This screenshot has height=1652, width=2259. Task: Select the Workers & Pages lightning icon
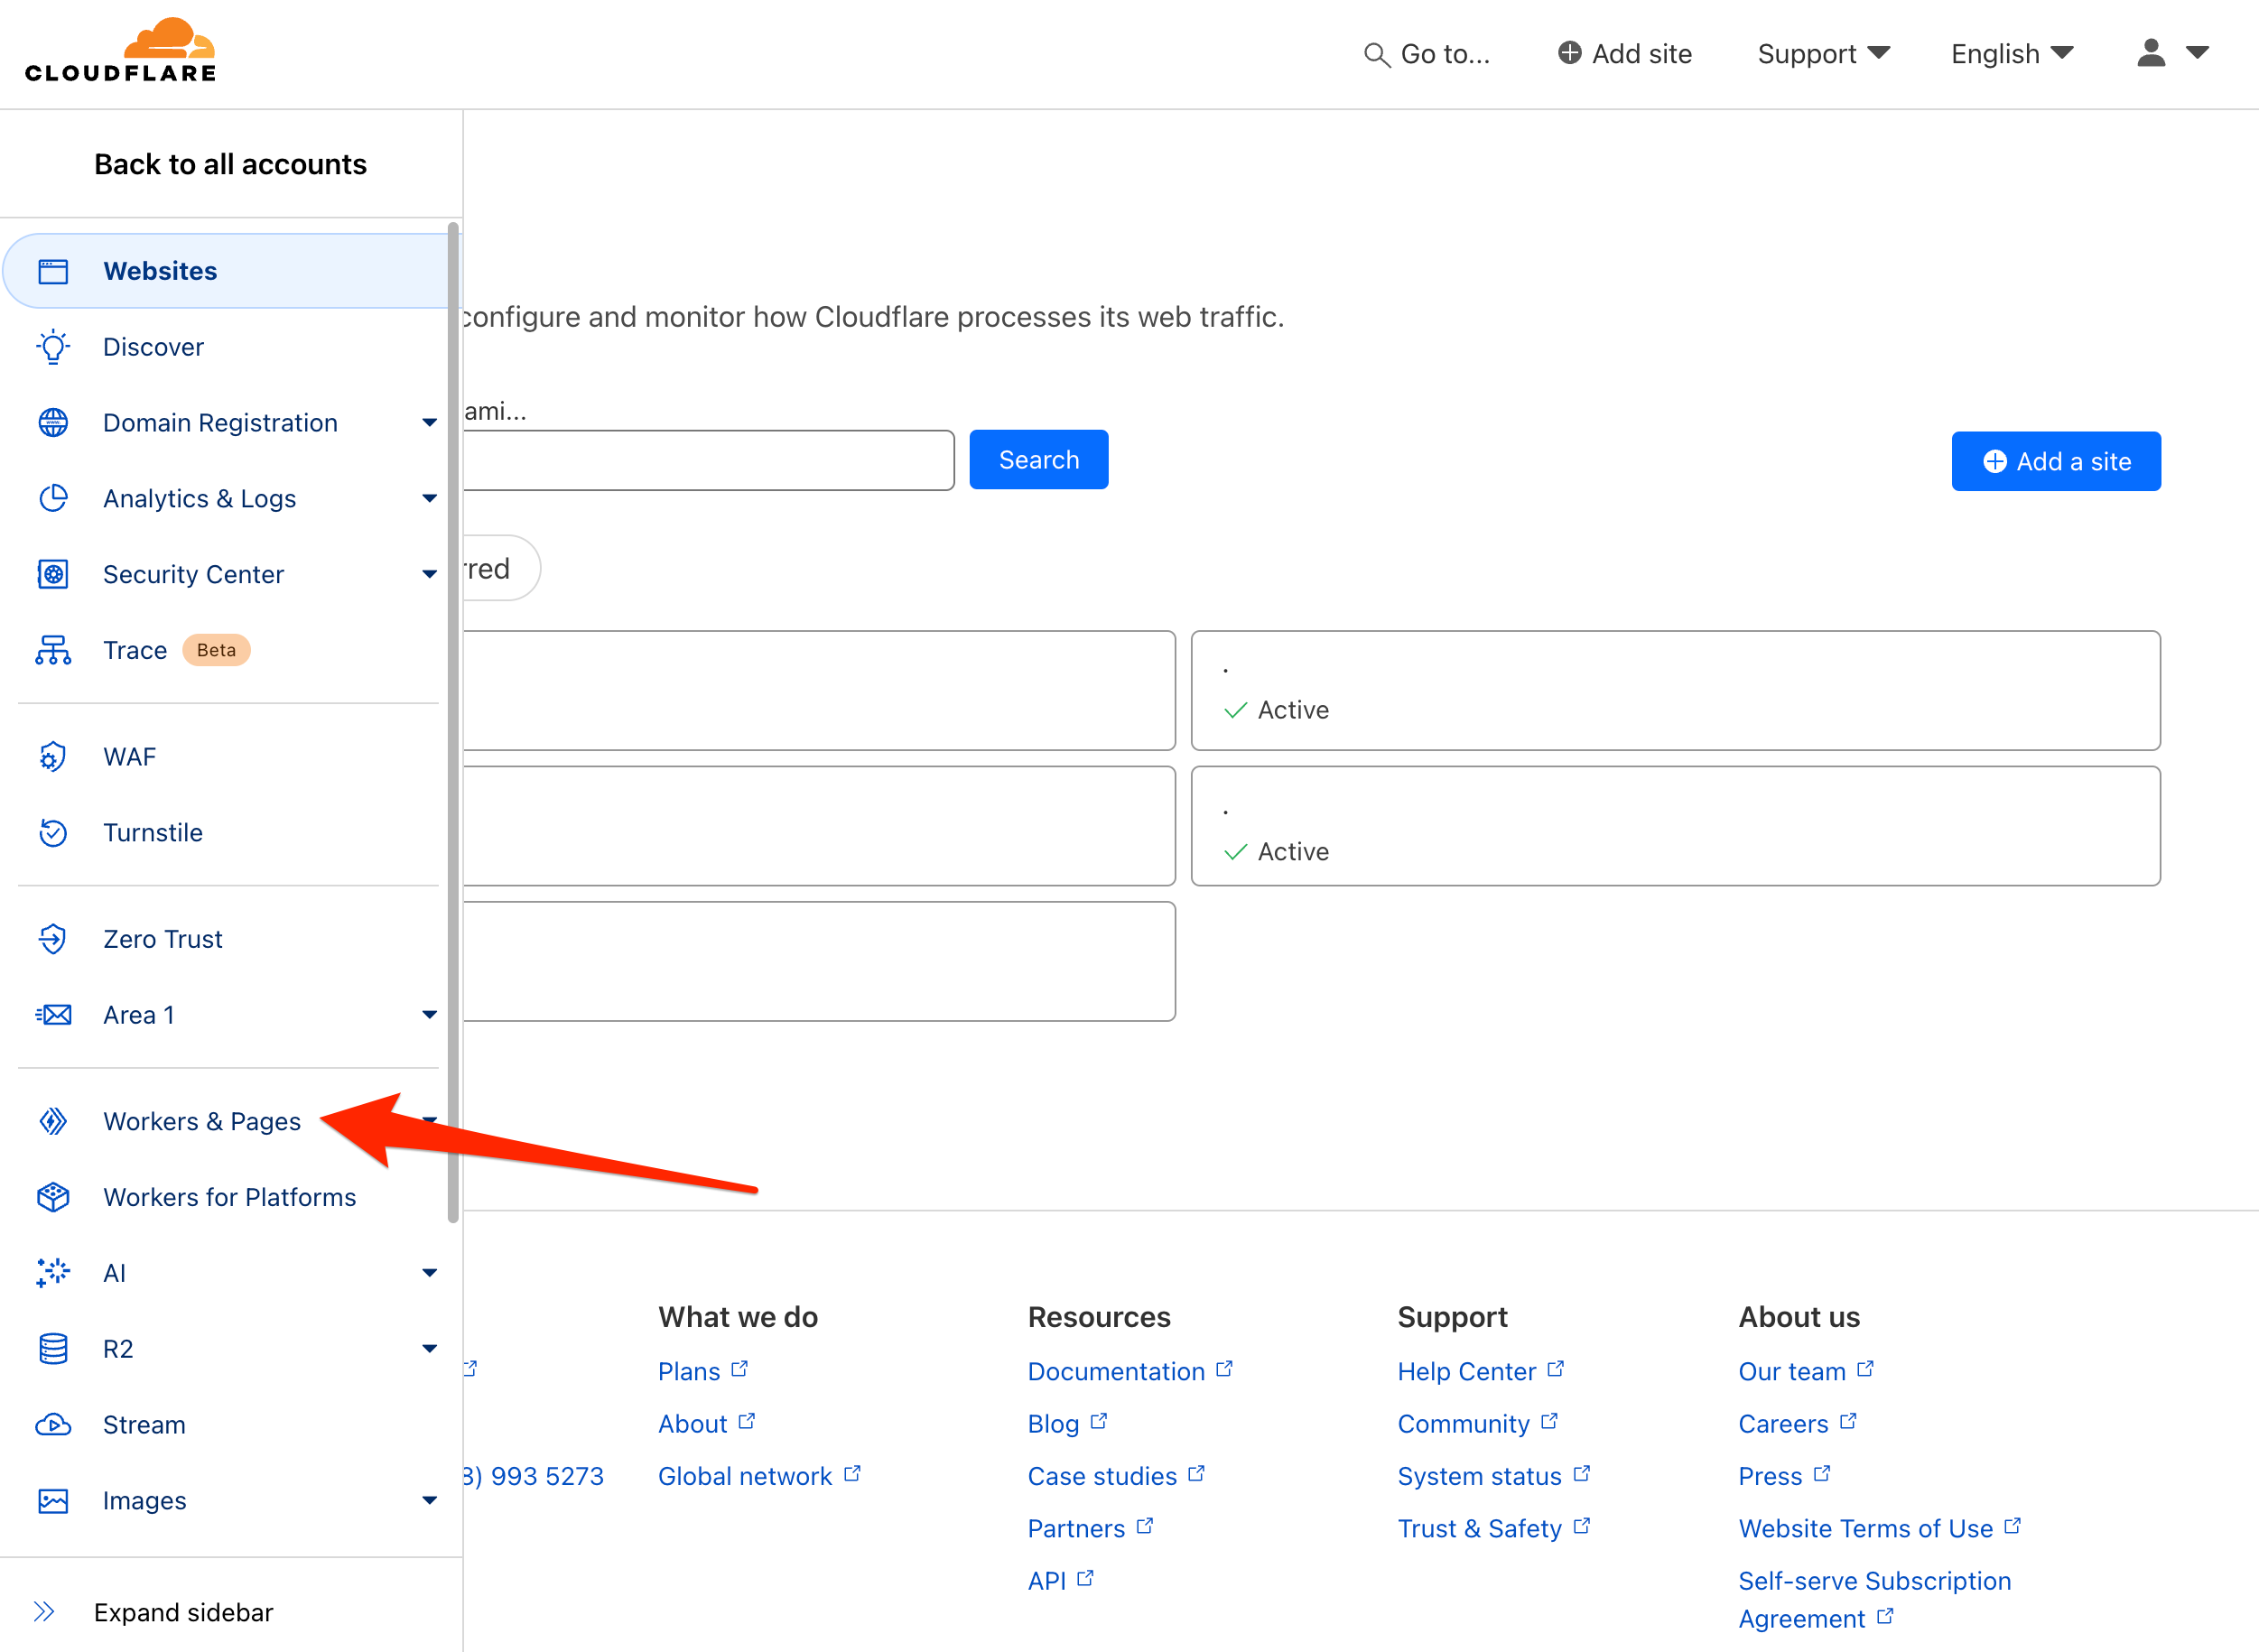pos(52,1121)
